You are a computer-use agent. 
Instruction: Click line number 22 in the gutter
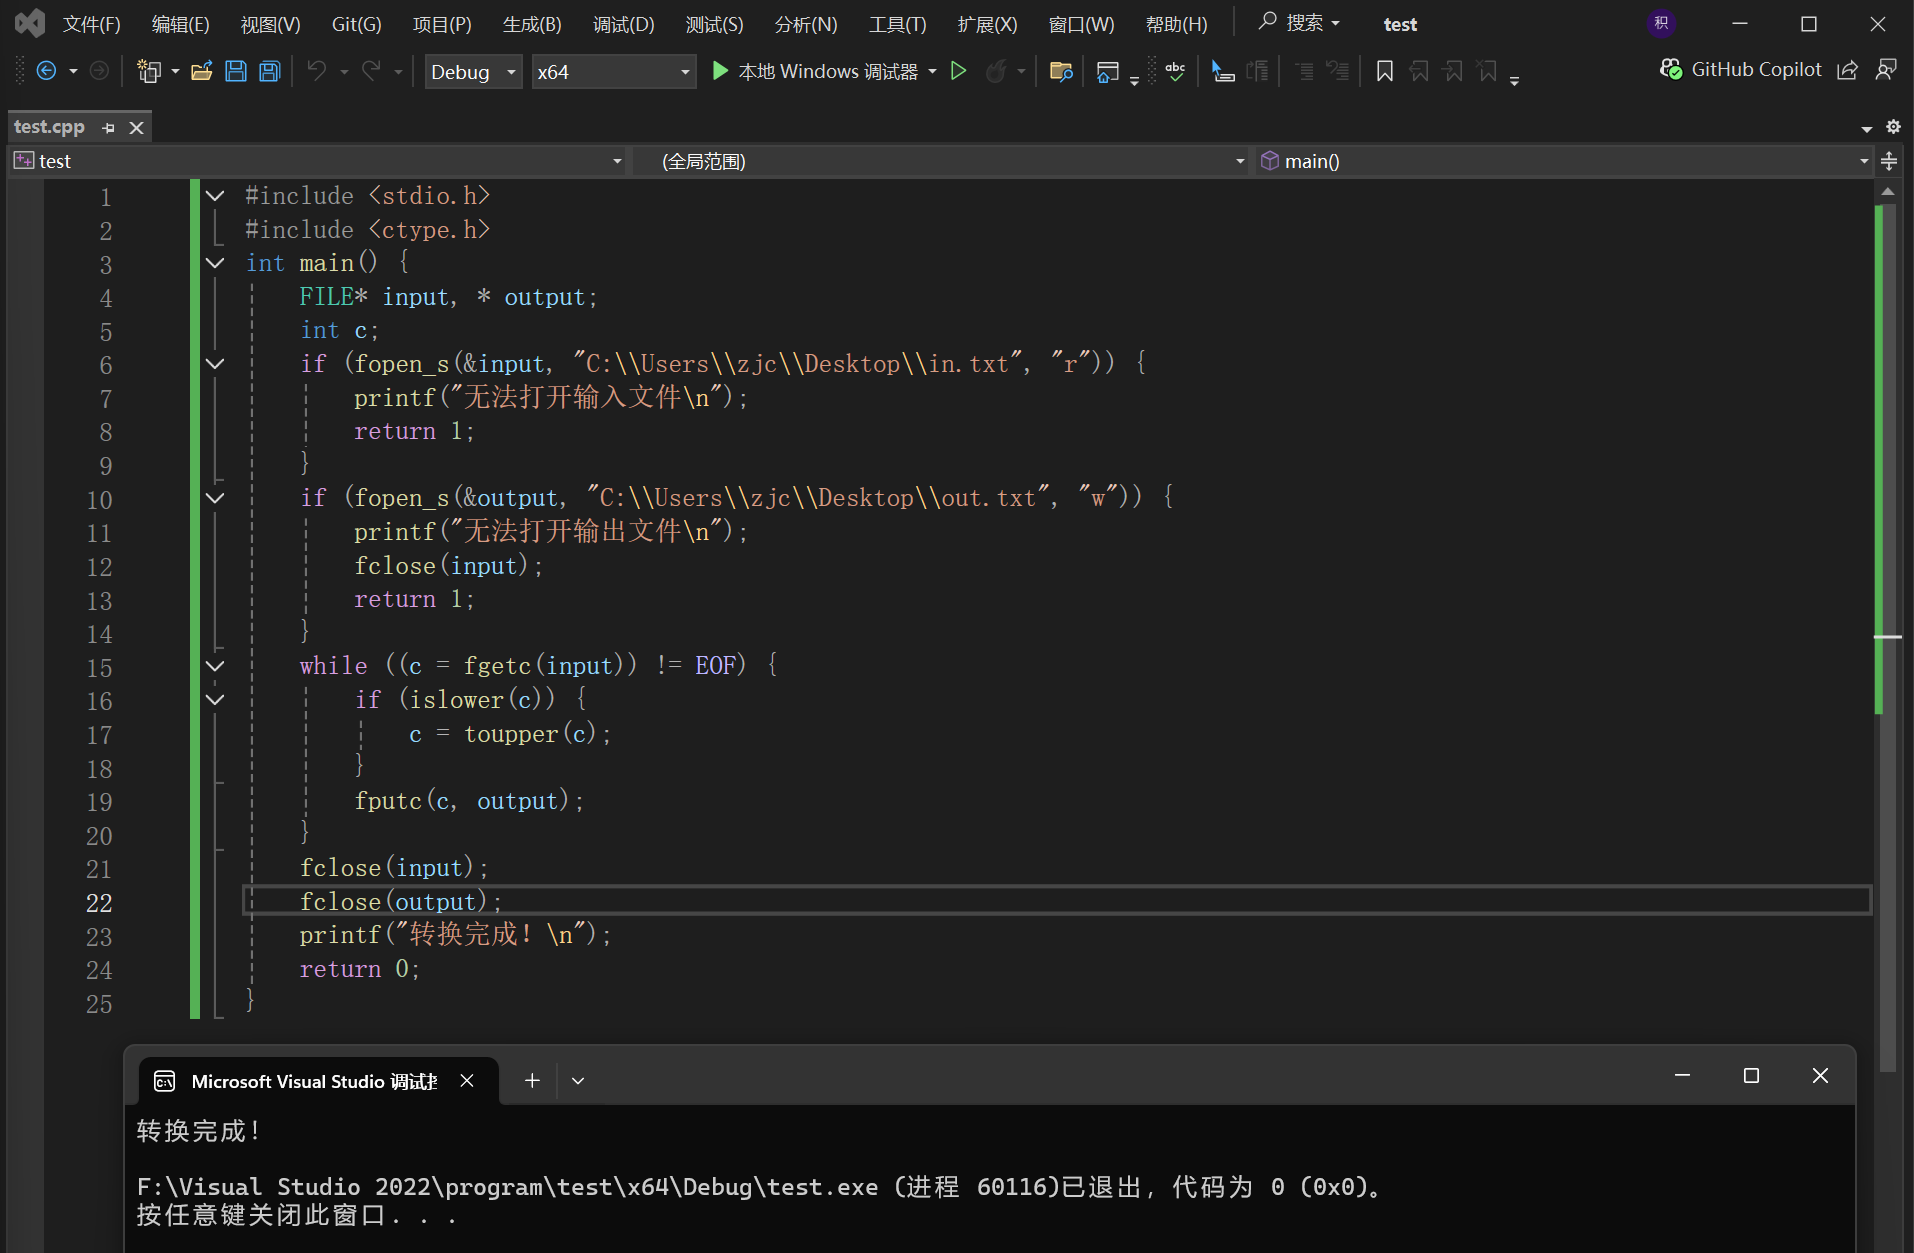coord(99,903)
